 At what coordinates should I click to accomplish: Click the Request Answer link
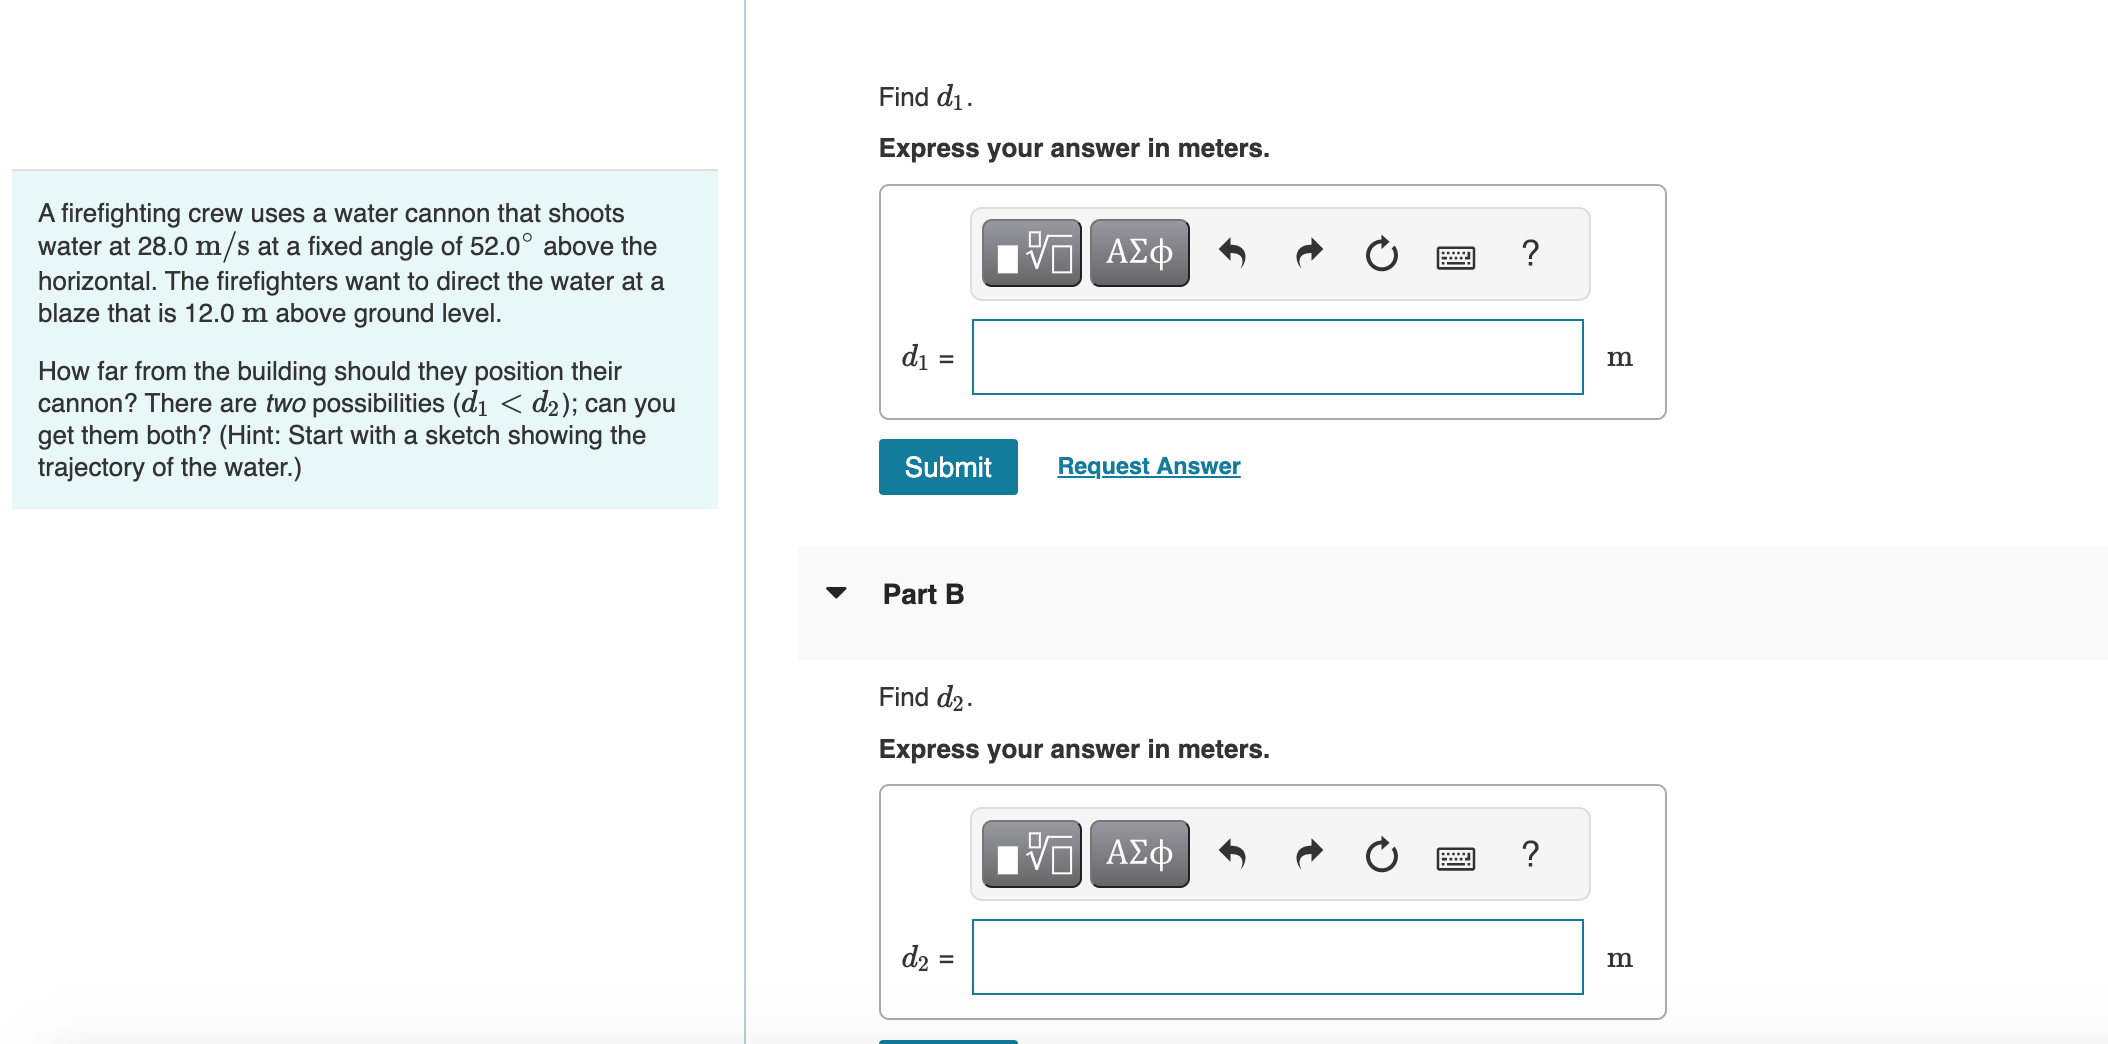pos(1149,466)
